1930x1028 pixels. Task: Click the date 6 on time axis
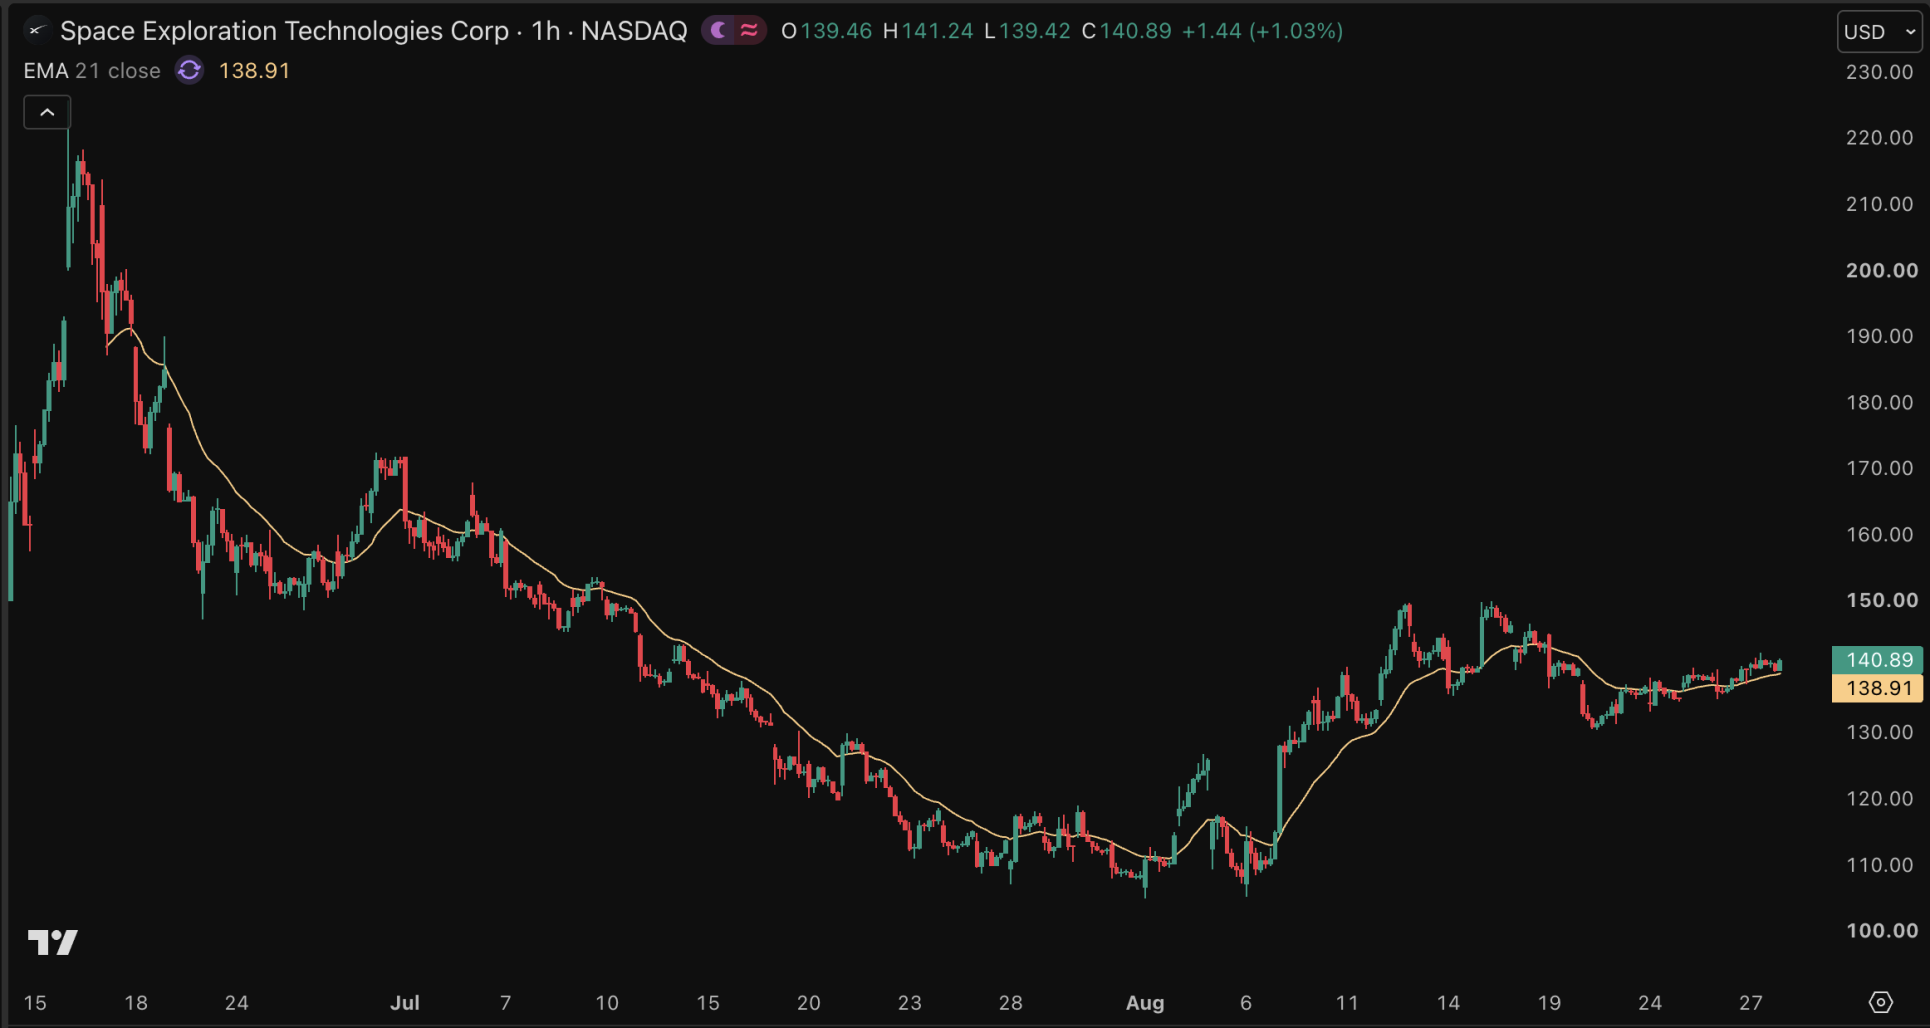tap(1246, 1002)
